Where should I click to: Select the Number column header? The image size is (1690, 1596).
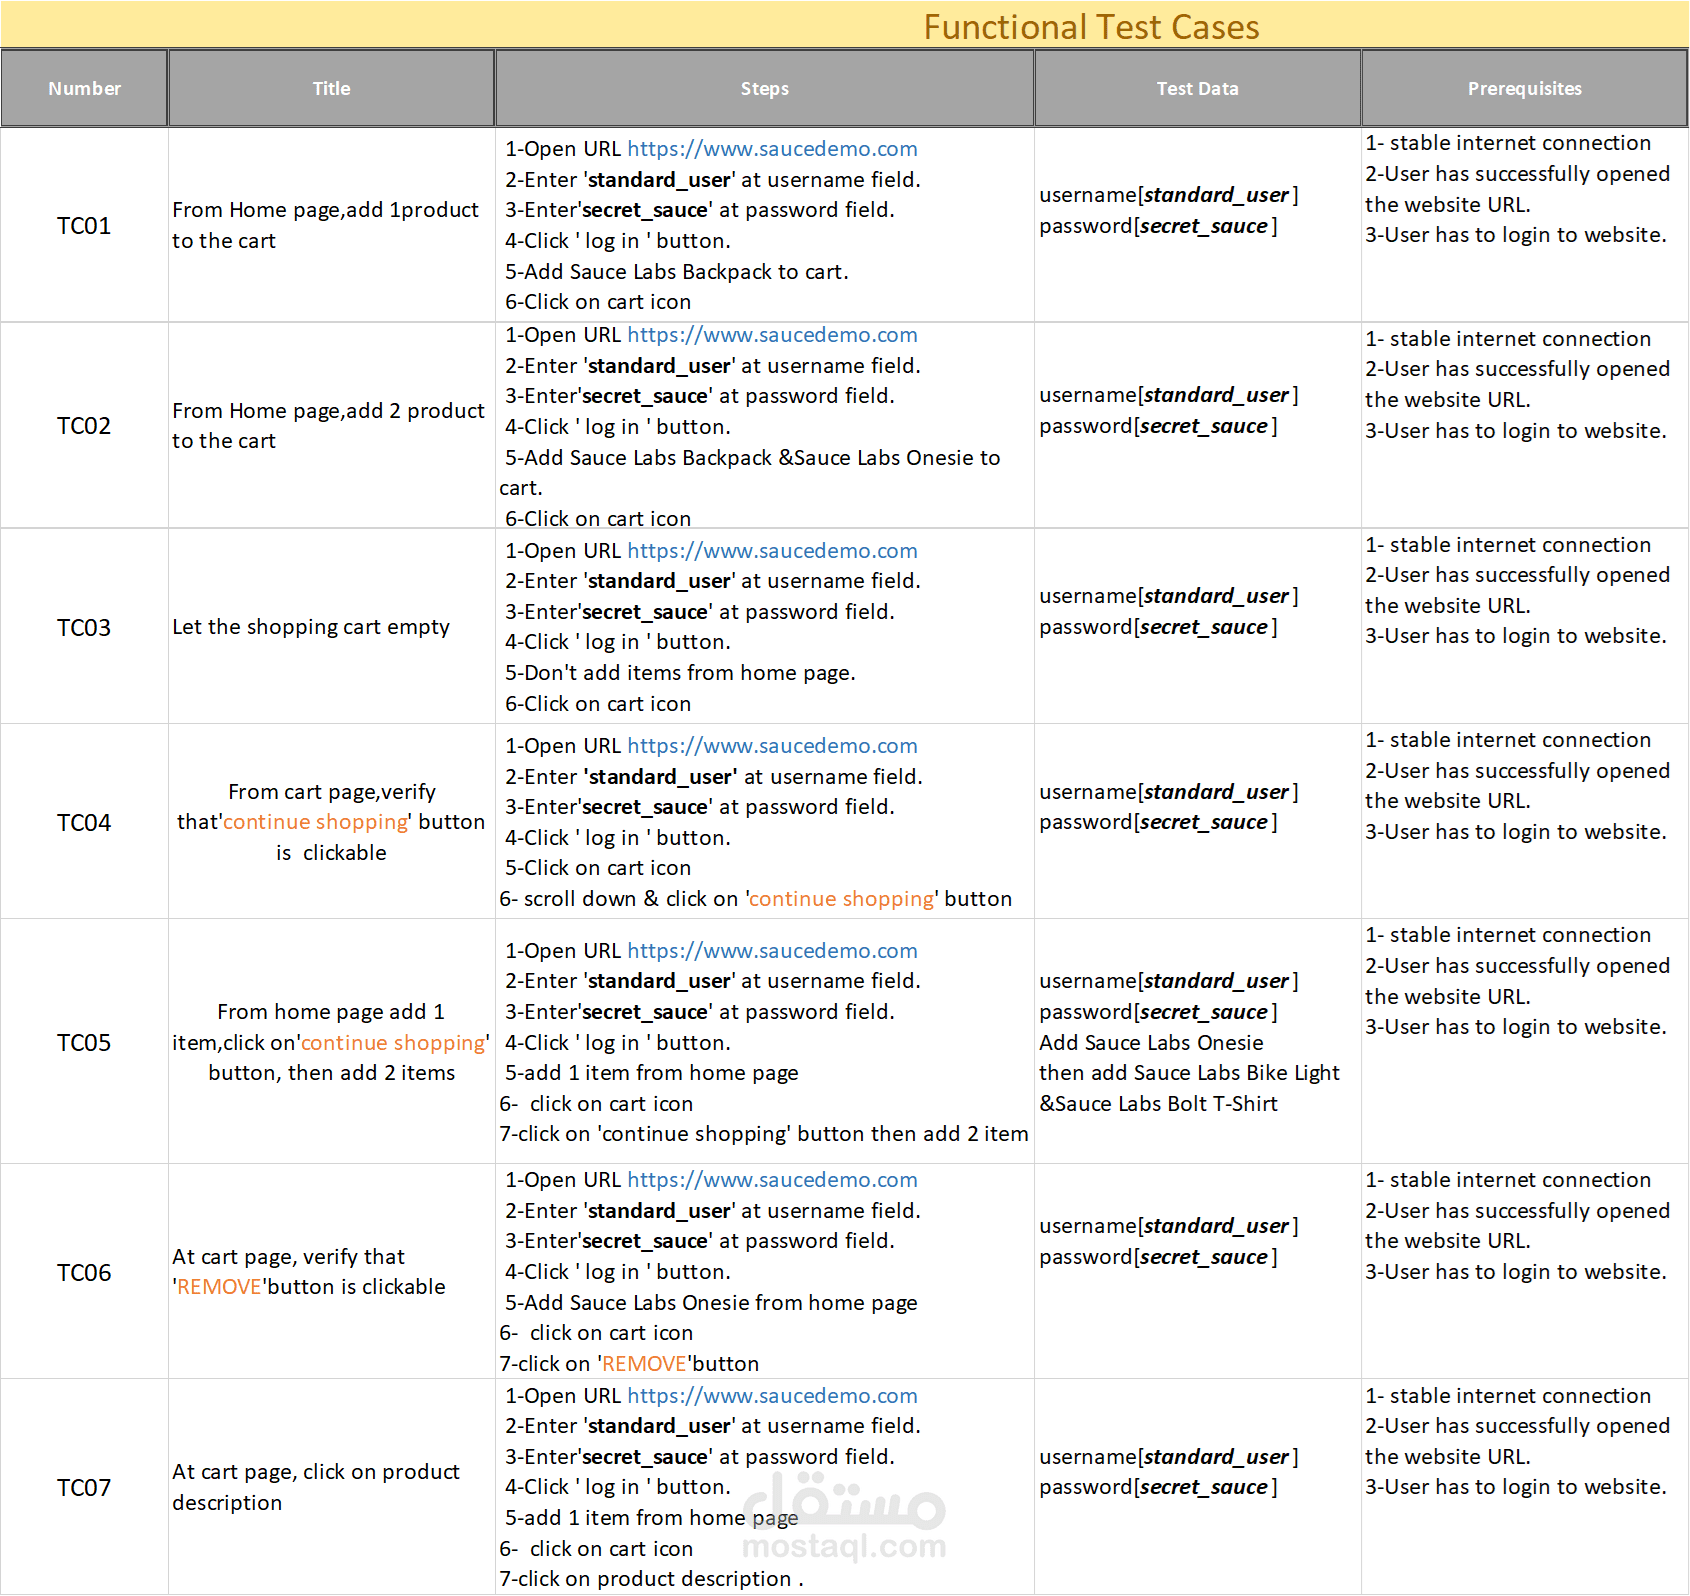[84, 88]
